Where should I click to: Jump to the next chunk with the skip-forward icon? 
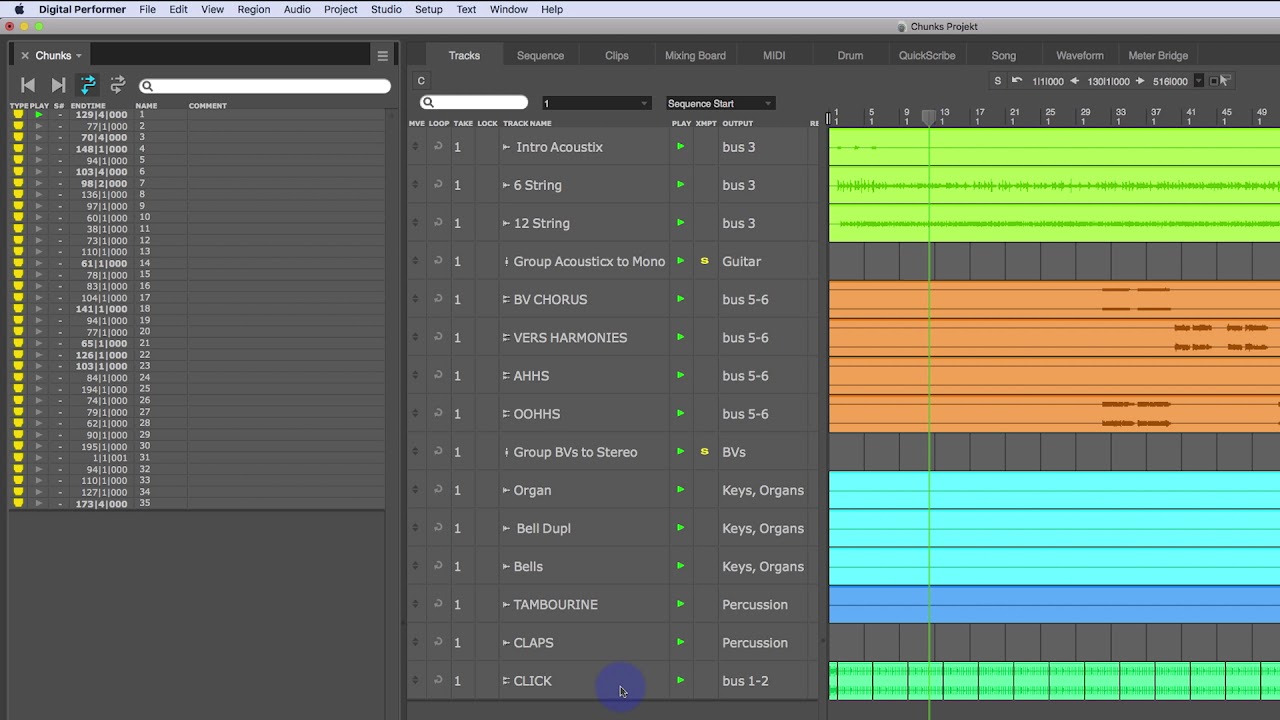[x=58, y=85]
